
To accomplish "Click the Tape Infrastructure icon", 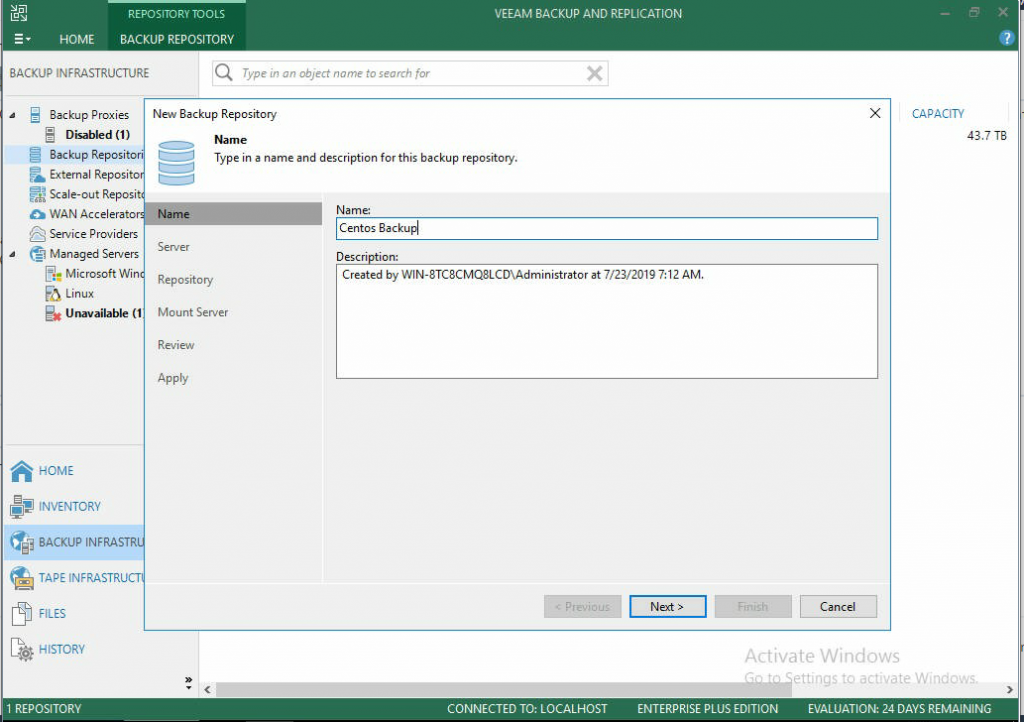I will (22, 578).
